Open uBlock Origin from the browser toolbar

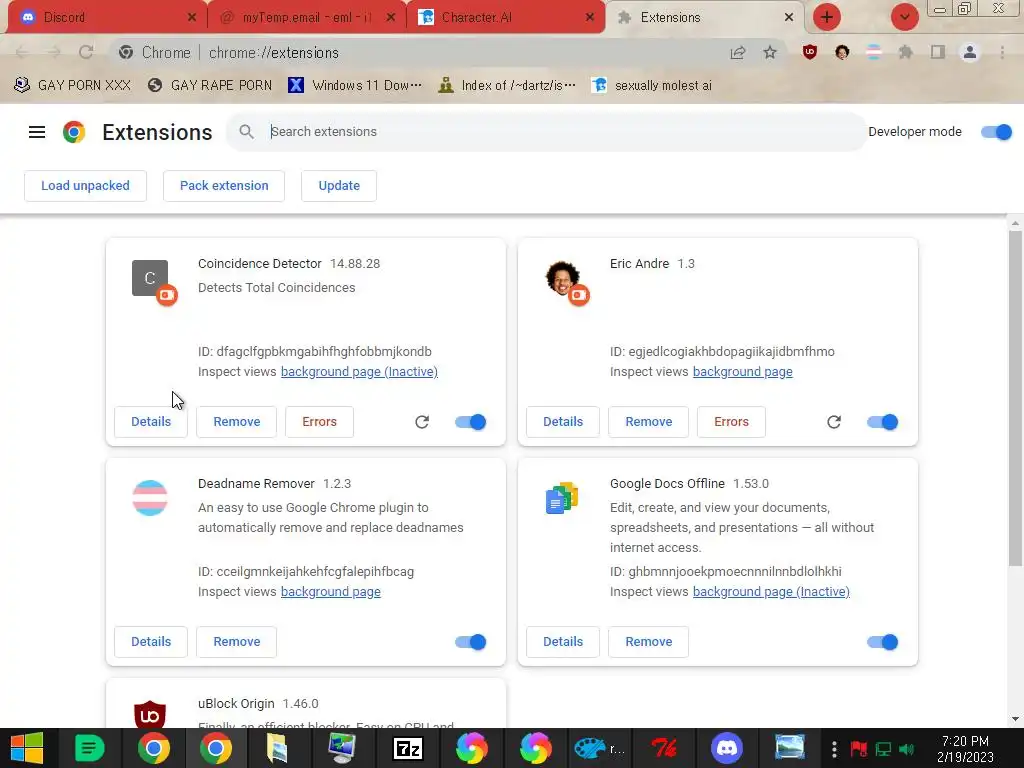[x=810, y=52]
